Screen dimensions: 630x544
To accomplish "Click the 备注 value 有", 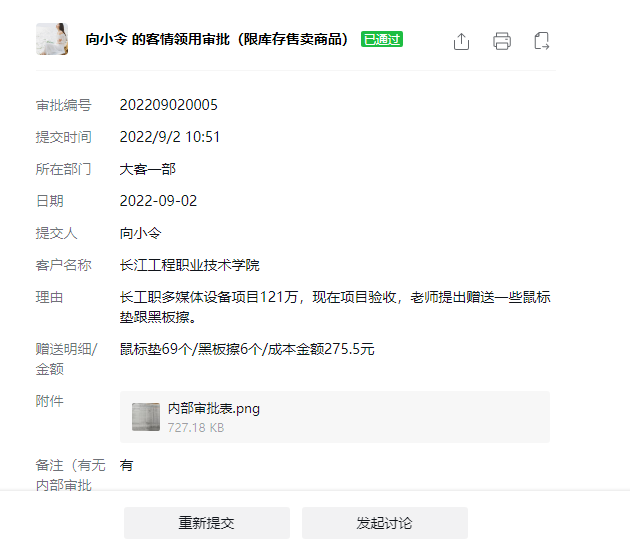I will pos(126,465).
